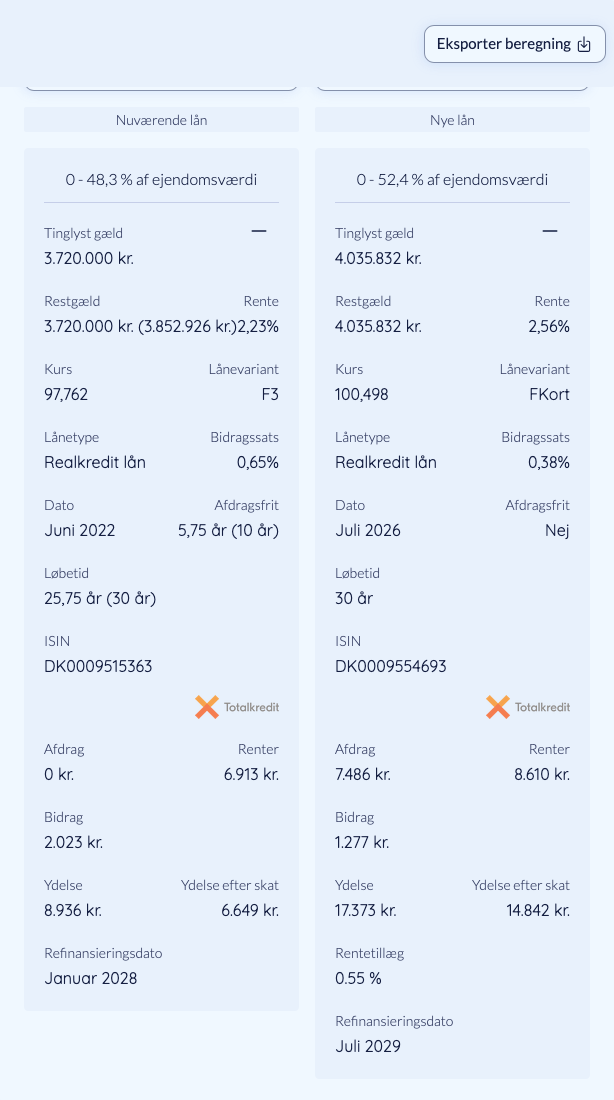
Task: Click the new loan Rentetillæg 0.55 % value
Action: coord(359,979)
